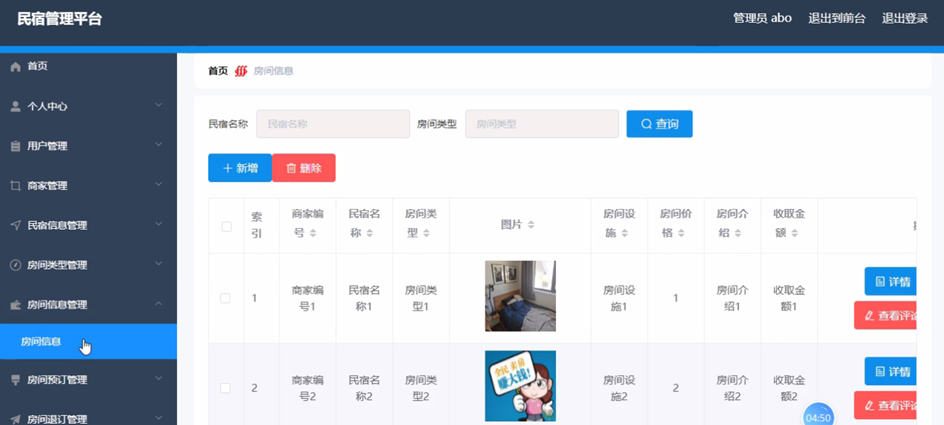This screenshot has width=944, height=425.
Task: Sort the table by 商家编号 column arrows
Action: tap(313, 234)
